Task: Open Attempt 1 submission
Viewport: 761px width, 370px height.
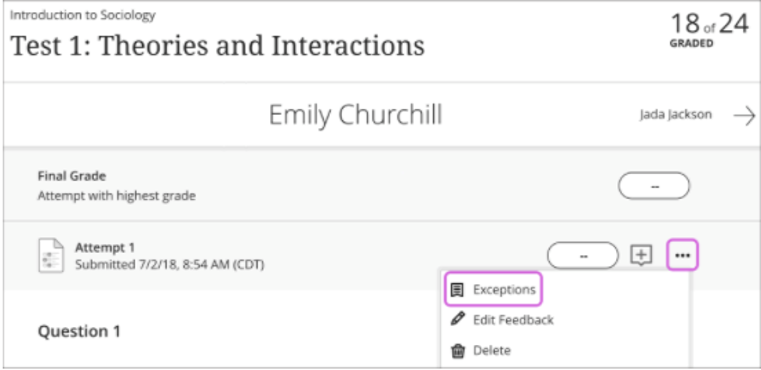Action: pyautogui.click(x=105, y=248)
